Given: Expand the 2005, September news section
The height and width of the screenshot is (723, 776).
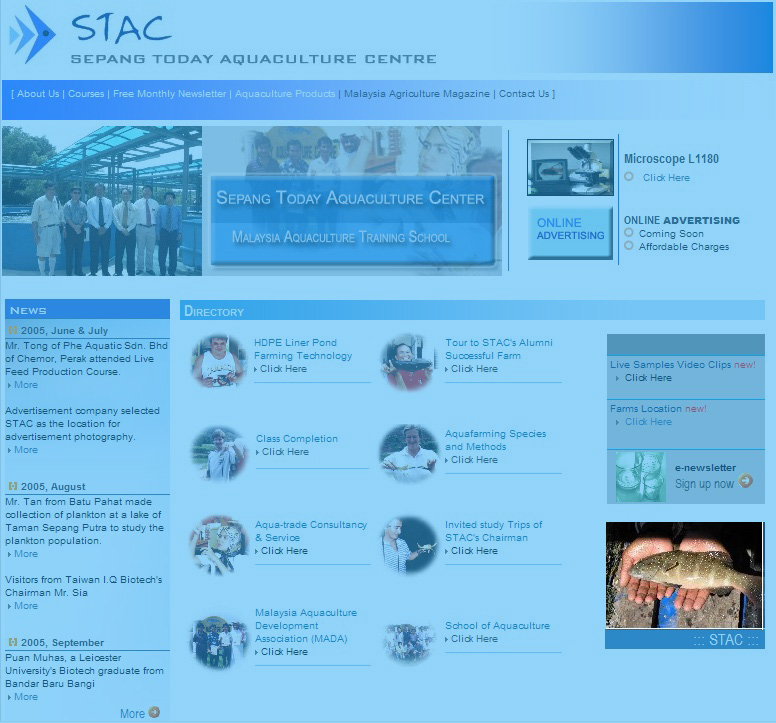Looking at the screenshot, I should (x=13, y=642).
